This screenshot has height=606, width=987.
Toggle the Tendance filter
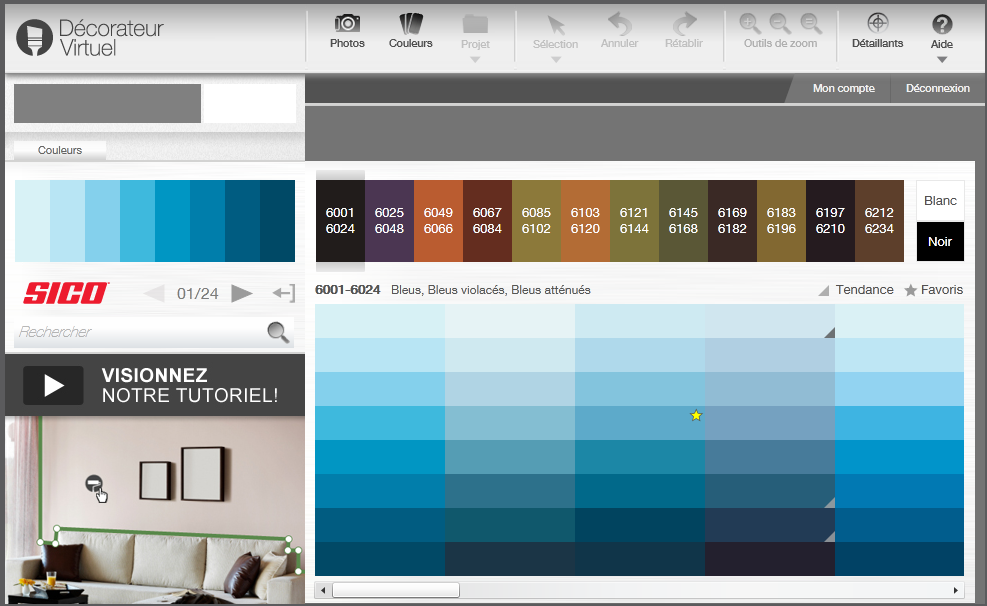856,290
